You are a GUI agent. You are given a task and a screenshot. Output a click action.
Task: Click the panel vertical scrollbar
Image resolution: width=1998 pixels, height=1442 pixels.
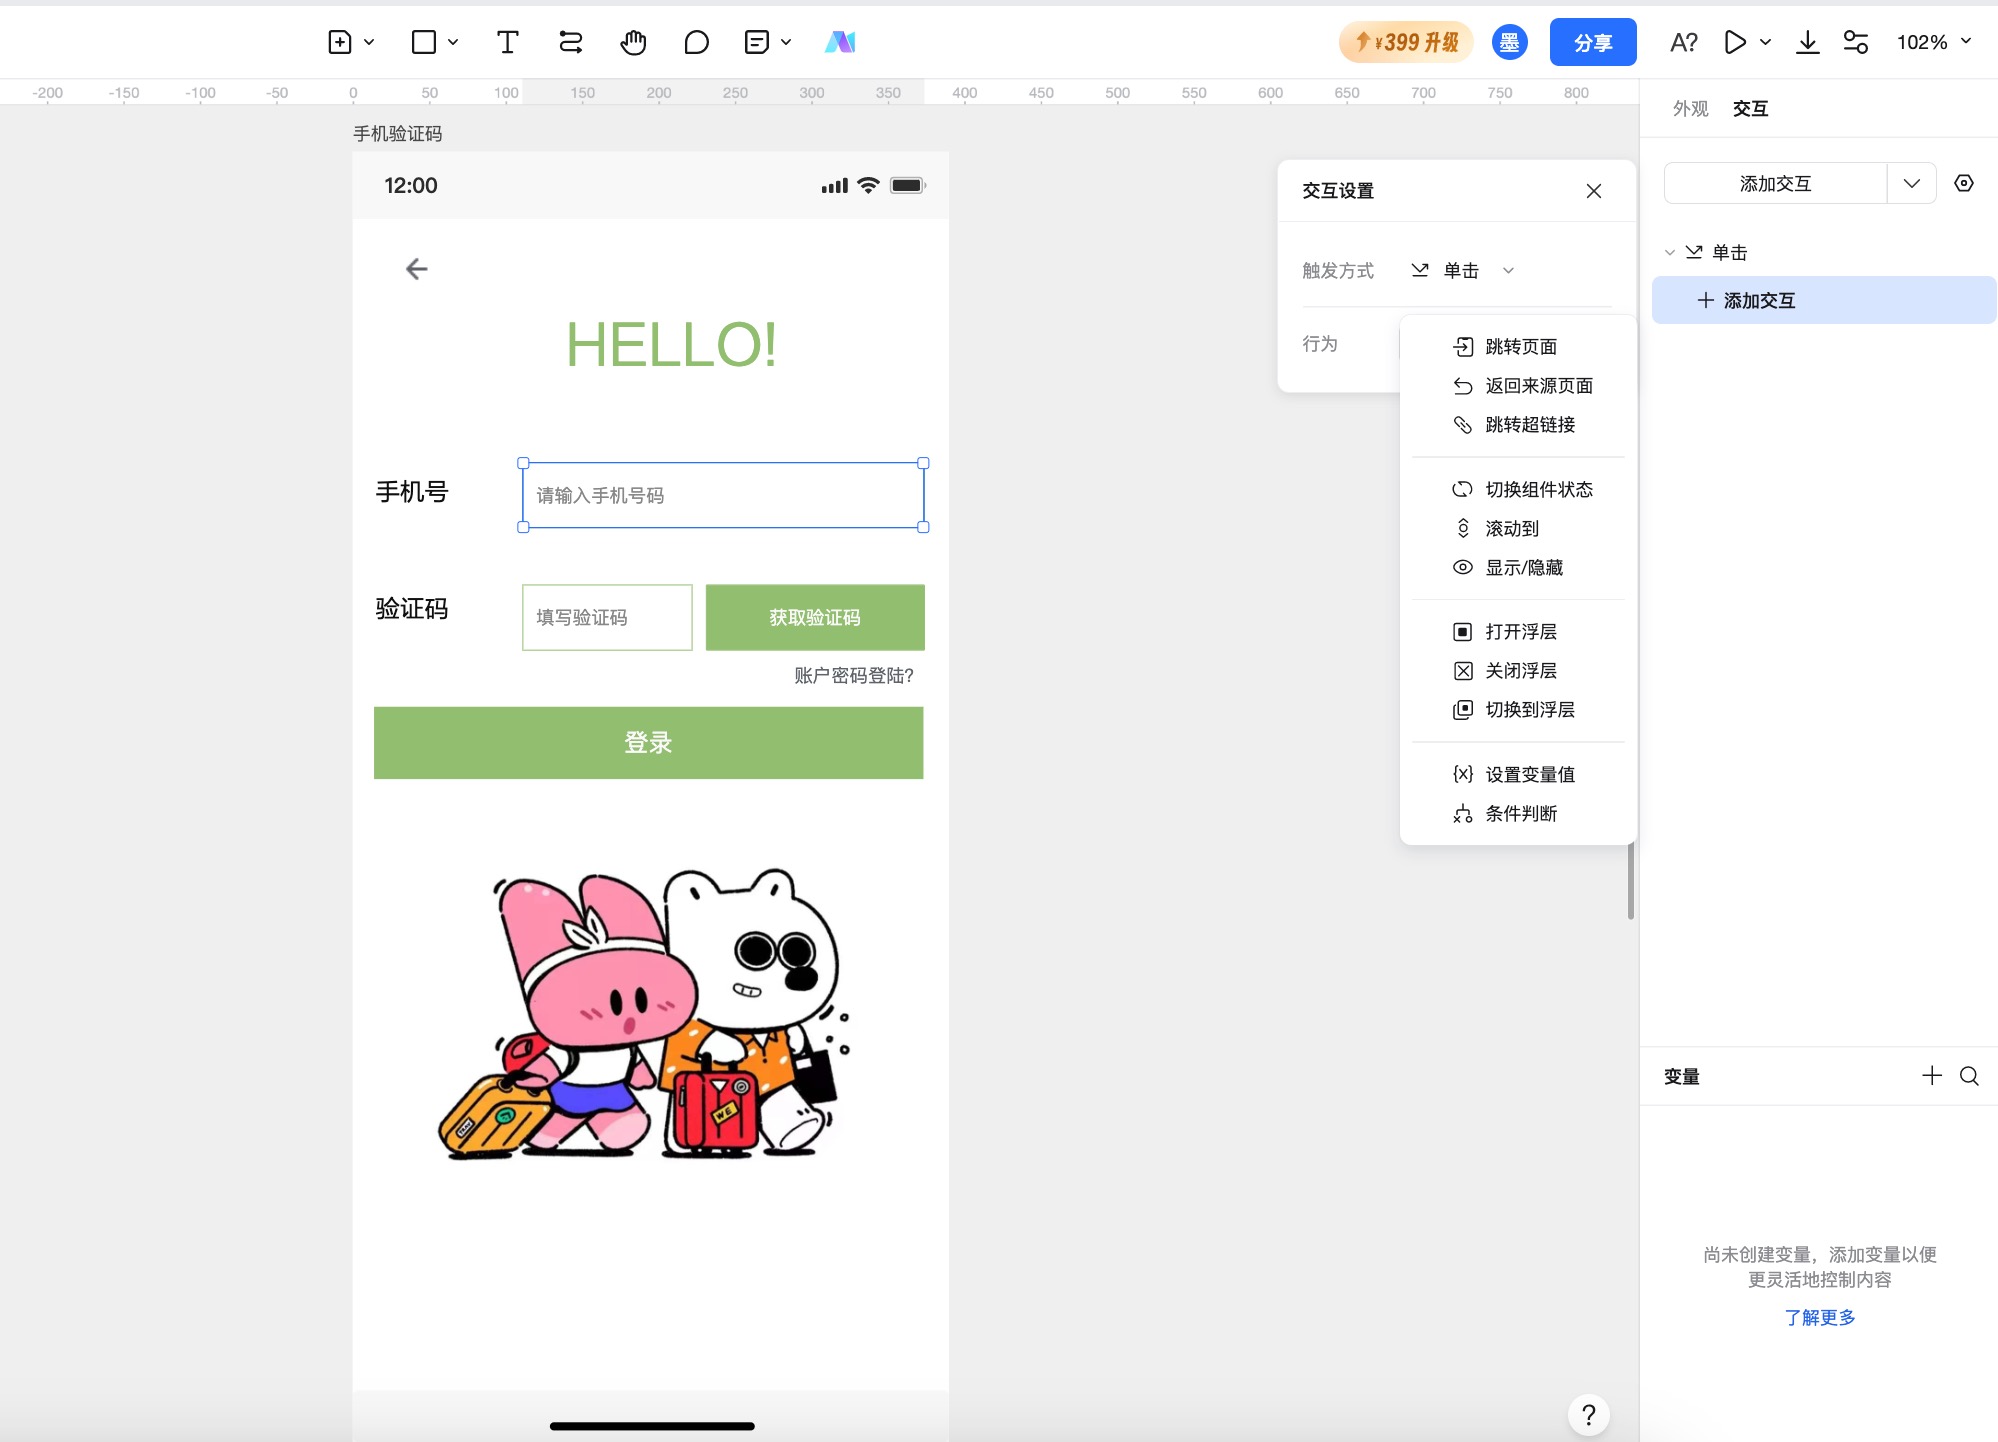click(1631, 880)
